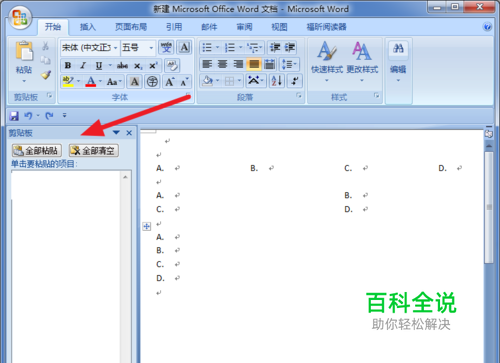Click the Sort A-Z icon
500x363 pixels.
click(x=277, y=81)
